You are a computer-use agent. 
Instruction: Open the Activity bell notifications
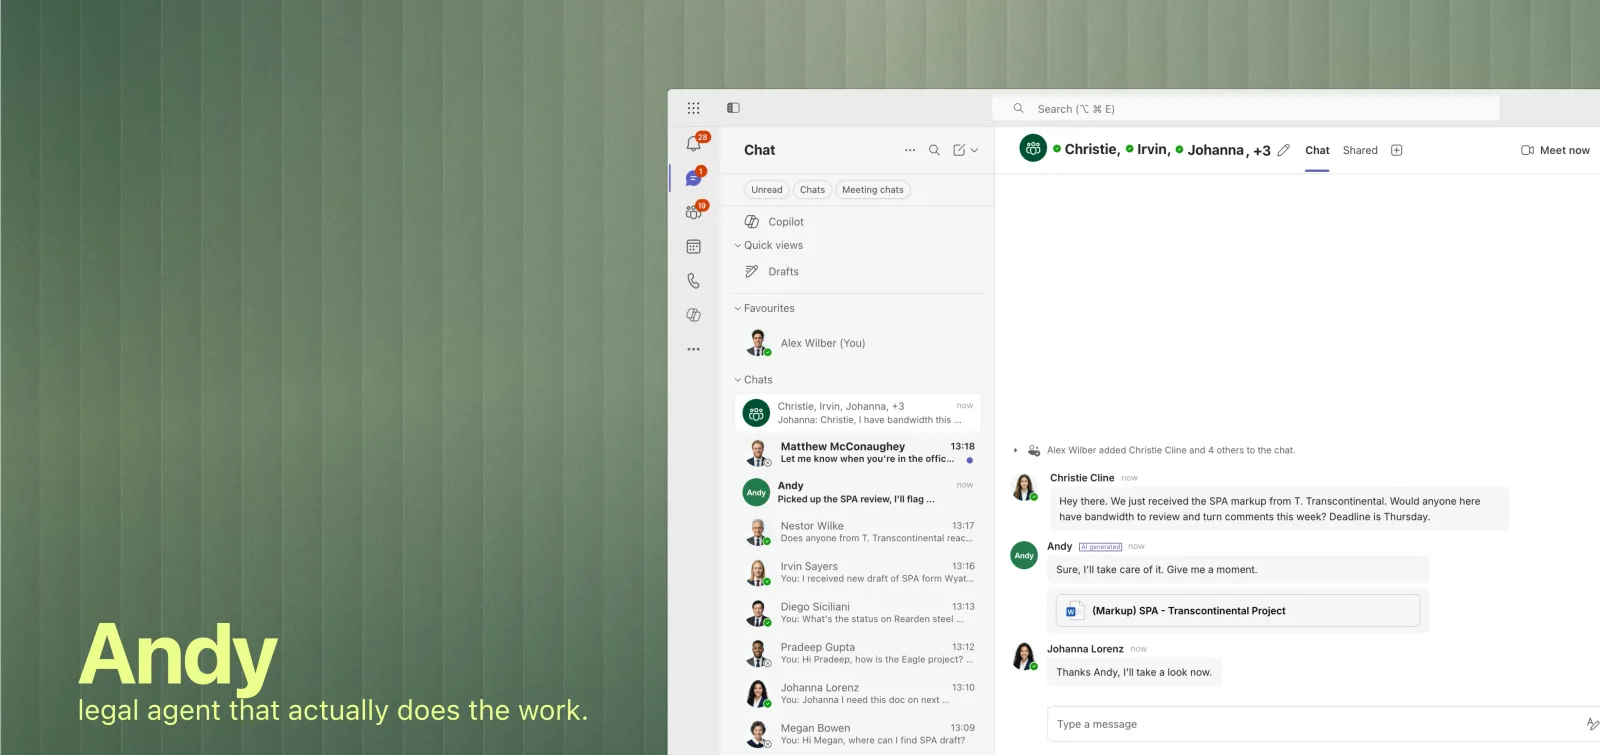[x=694, y=144]
